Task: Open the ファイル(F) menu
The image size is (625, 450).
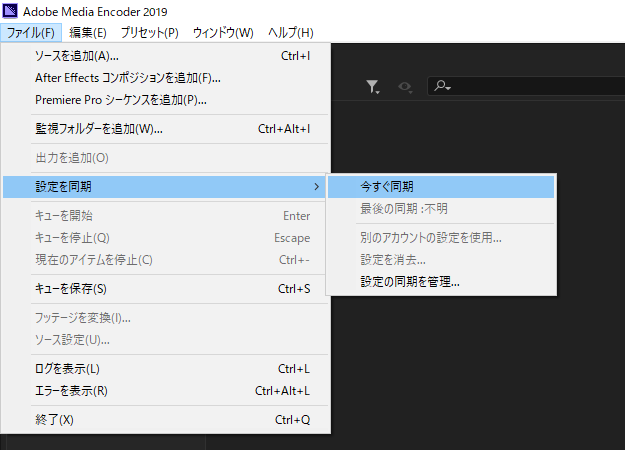Action: point(31,33)
